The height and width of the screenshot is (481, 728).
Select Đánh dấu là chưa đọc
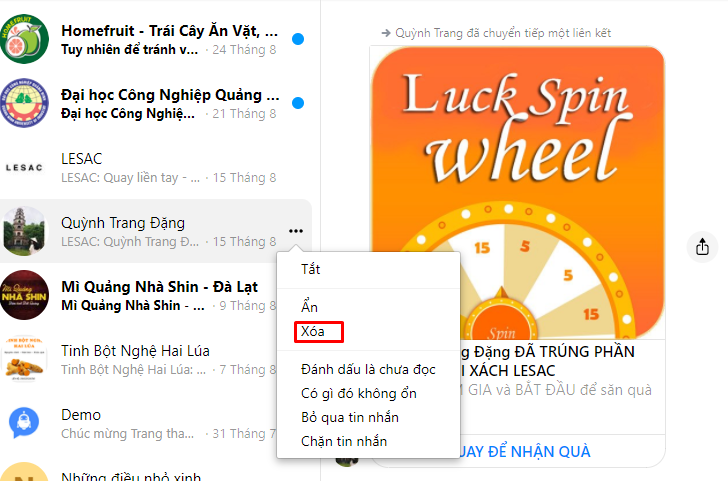point(368,370)
